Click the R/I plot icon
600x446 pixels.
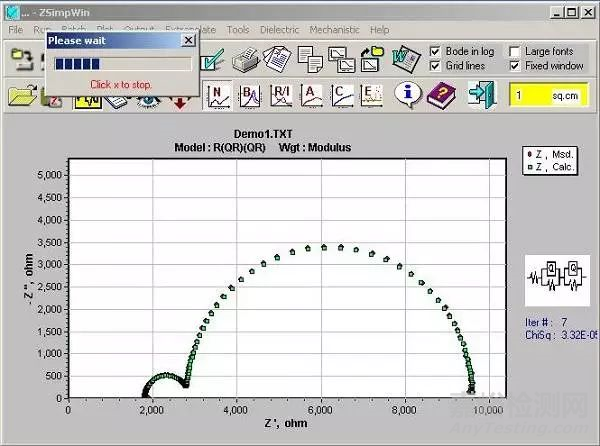coord(282,95)
